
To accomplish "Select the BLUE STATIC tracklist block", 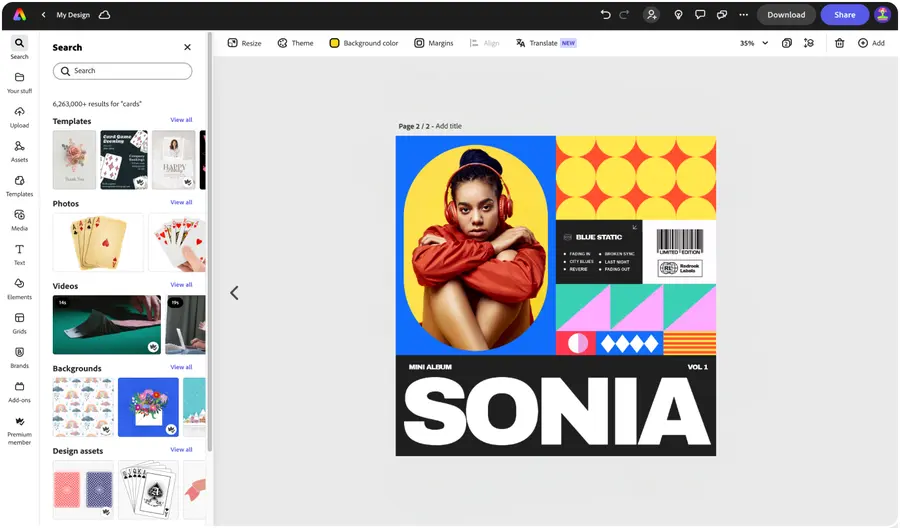I will [x=599, y=252].
